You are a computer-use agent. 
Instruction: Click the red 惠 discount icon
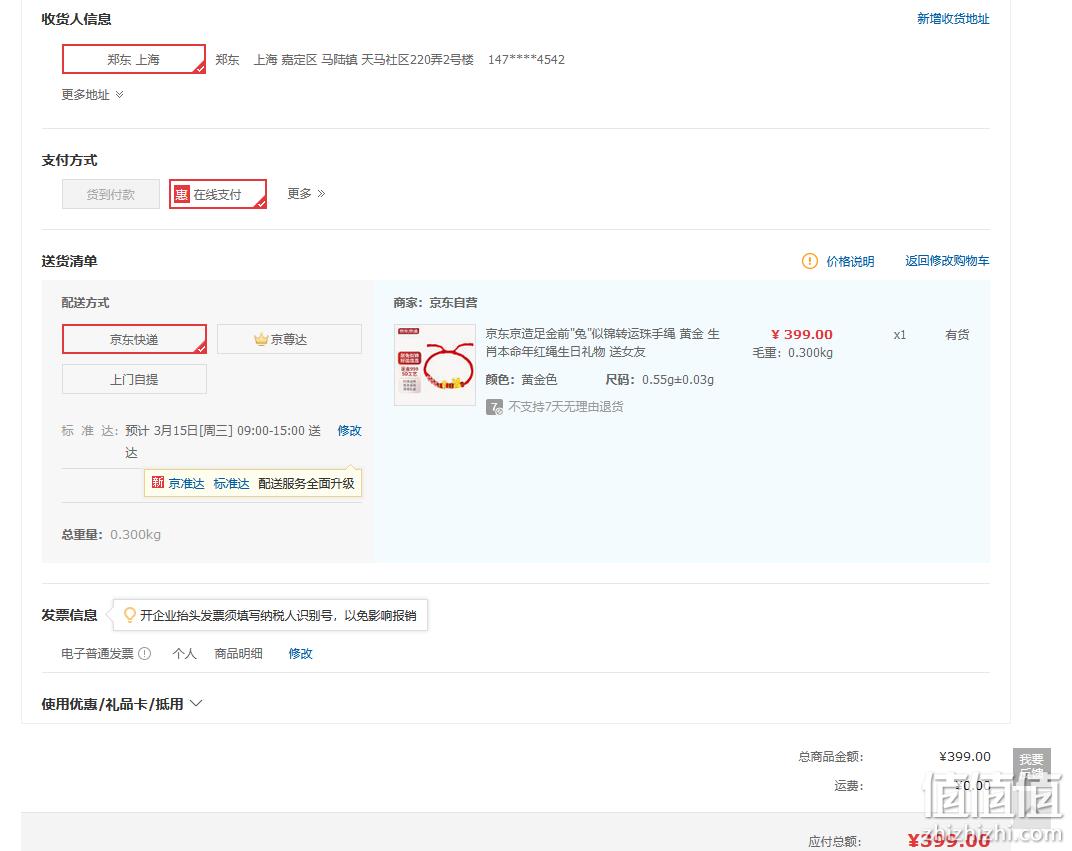click(181, 194)
